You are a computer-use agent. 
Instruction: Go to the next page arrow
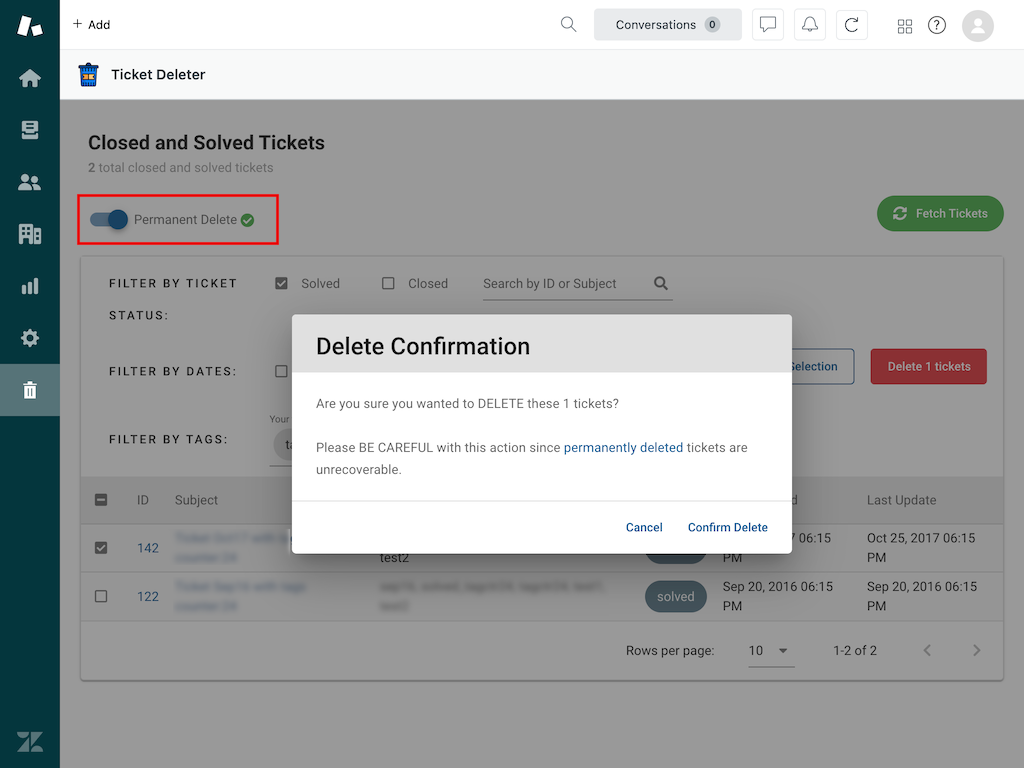click(976, 650)
